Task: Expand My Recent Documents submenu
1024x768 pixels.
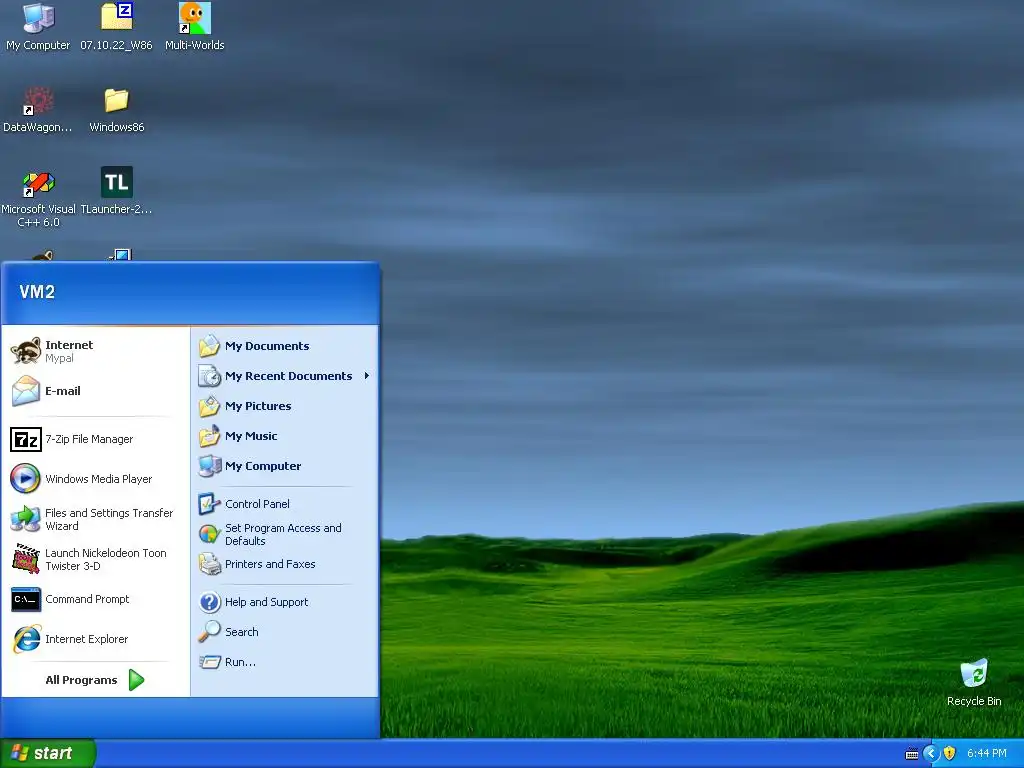Action: [x=285, y=376]
